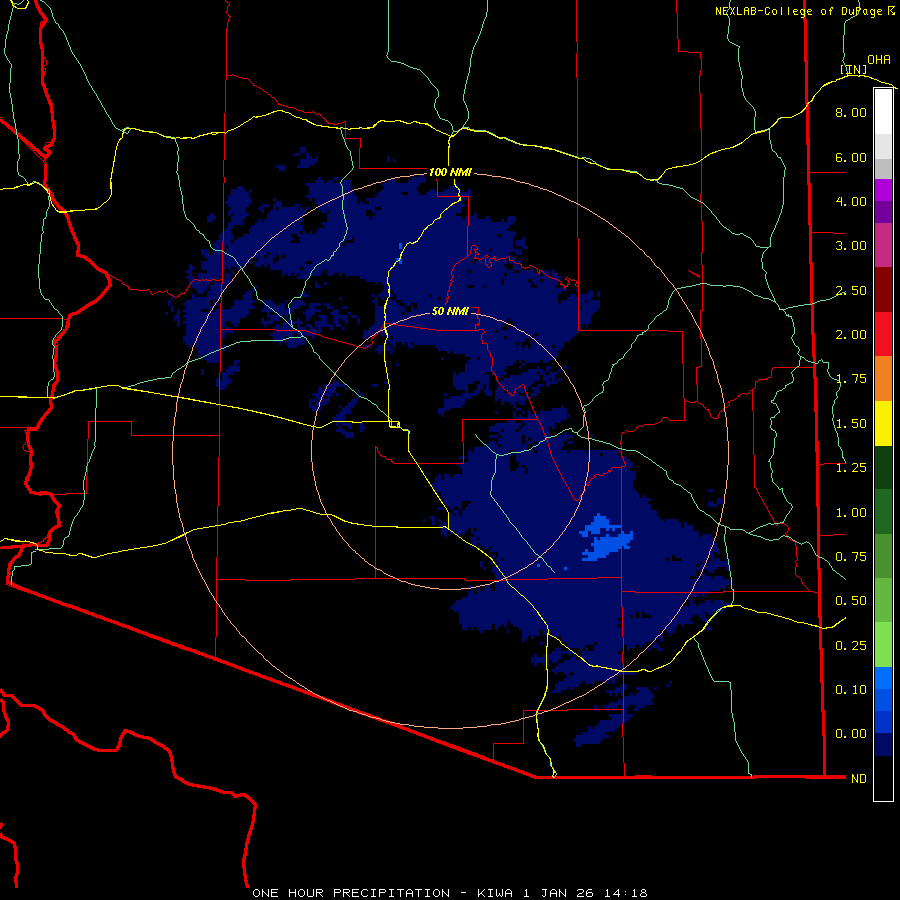Pick the magenta swatch above 4.00
Screen dimensions: 900x900
pos(883,190)
